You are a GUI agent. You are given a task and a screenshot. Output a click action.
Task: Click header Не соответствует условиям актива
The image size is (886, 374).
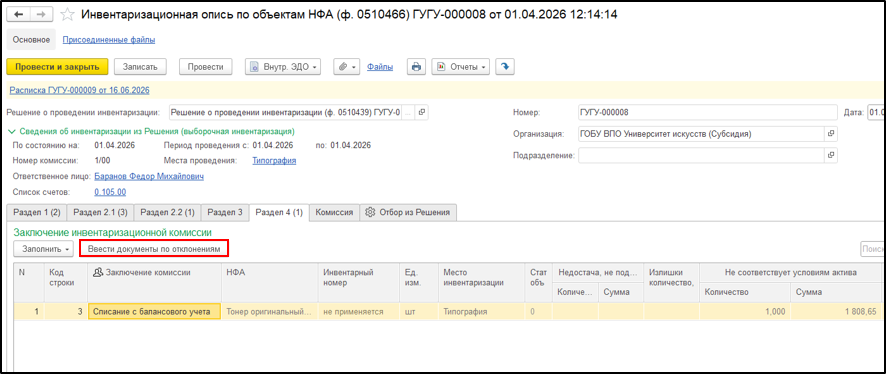tap(791, 272)
